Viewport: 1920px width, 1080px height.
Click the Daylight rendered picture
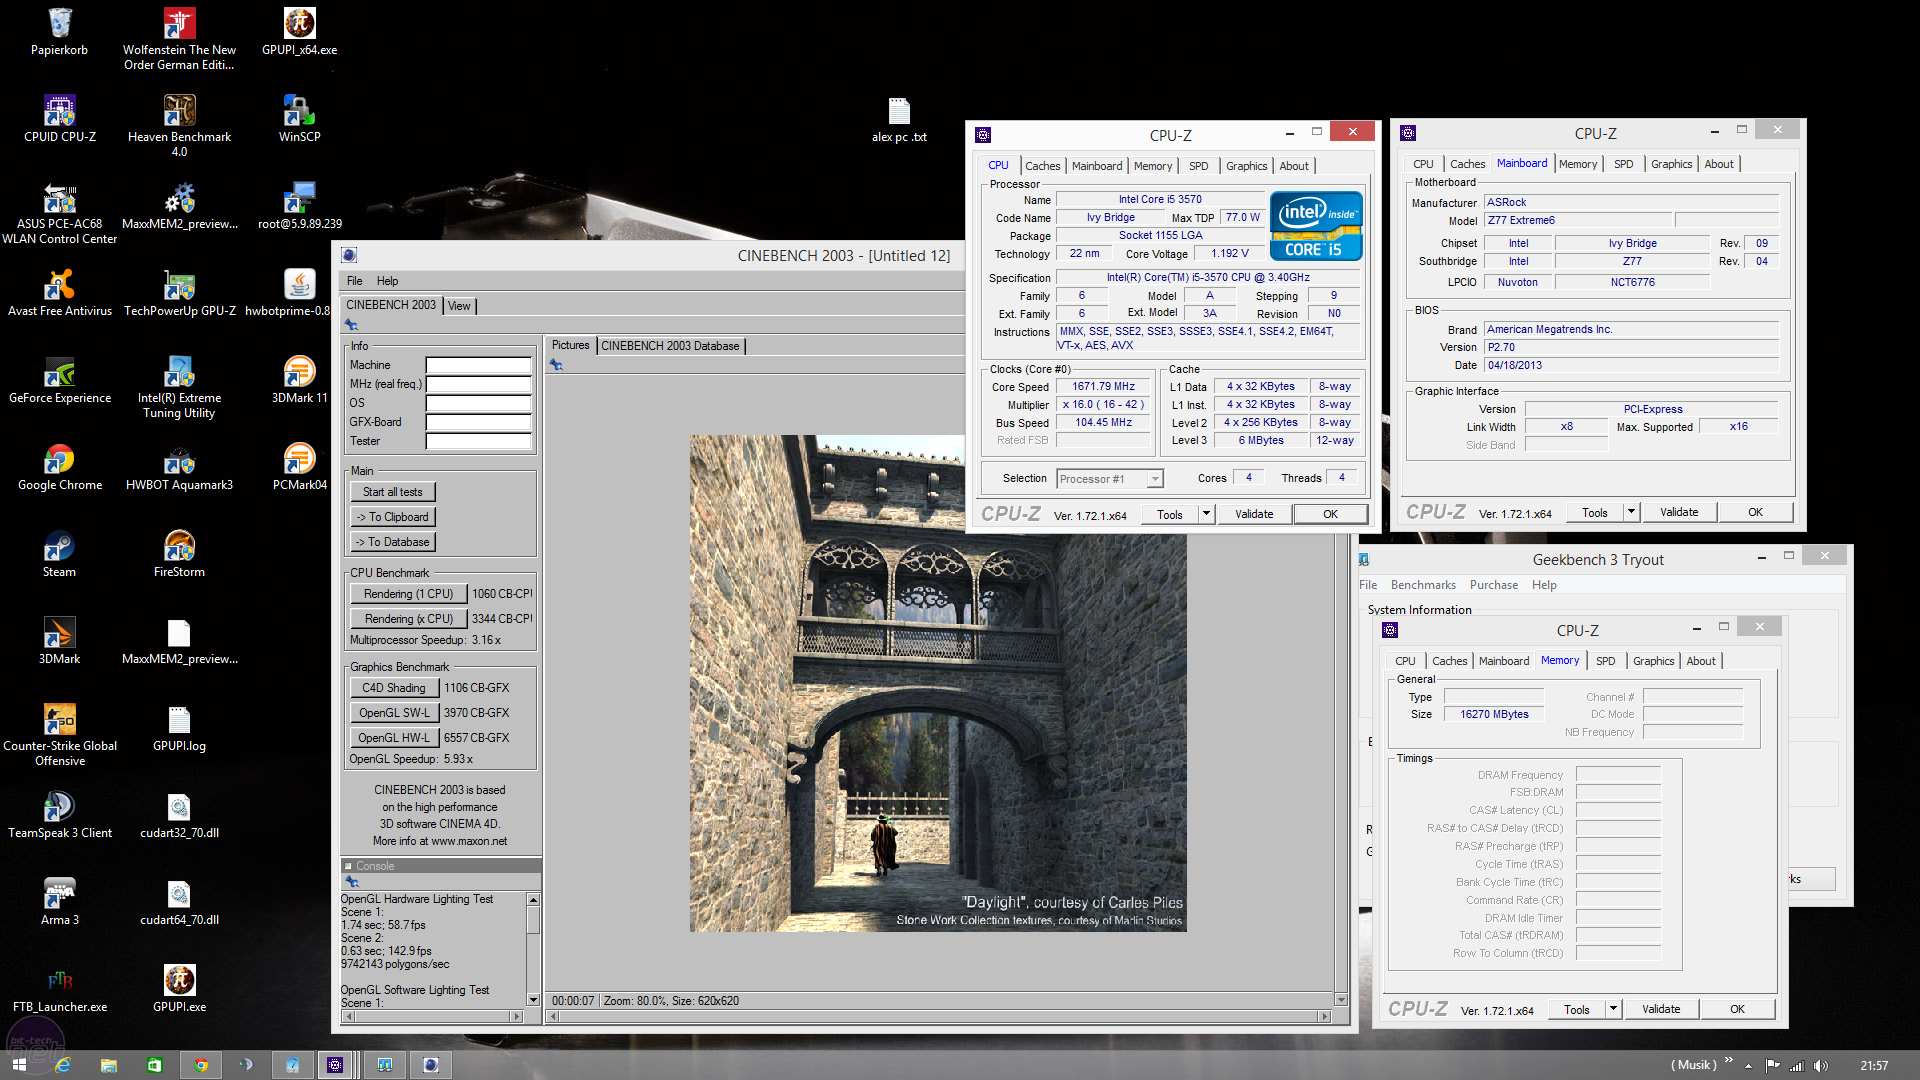coord(938,683)
